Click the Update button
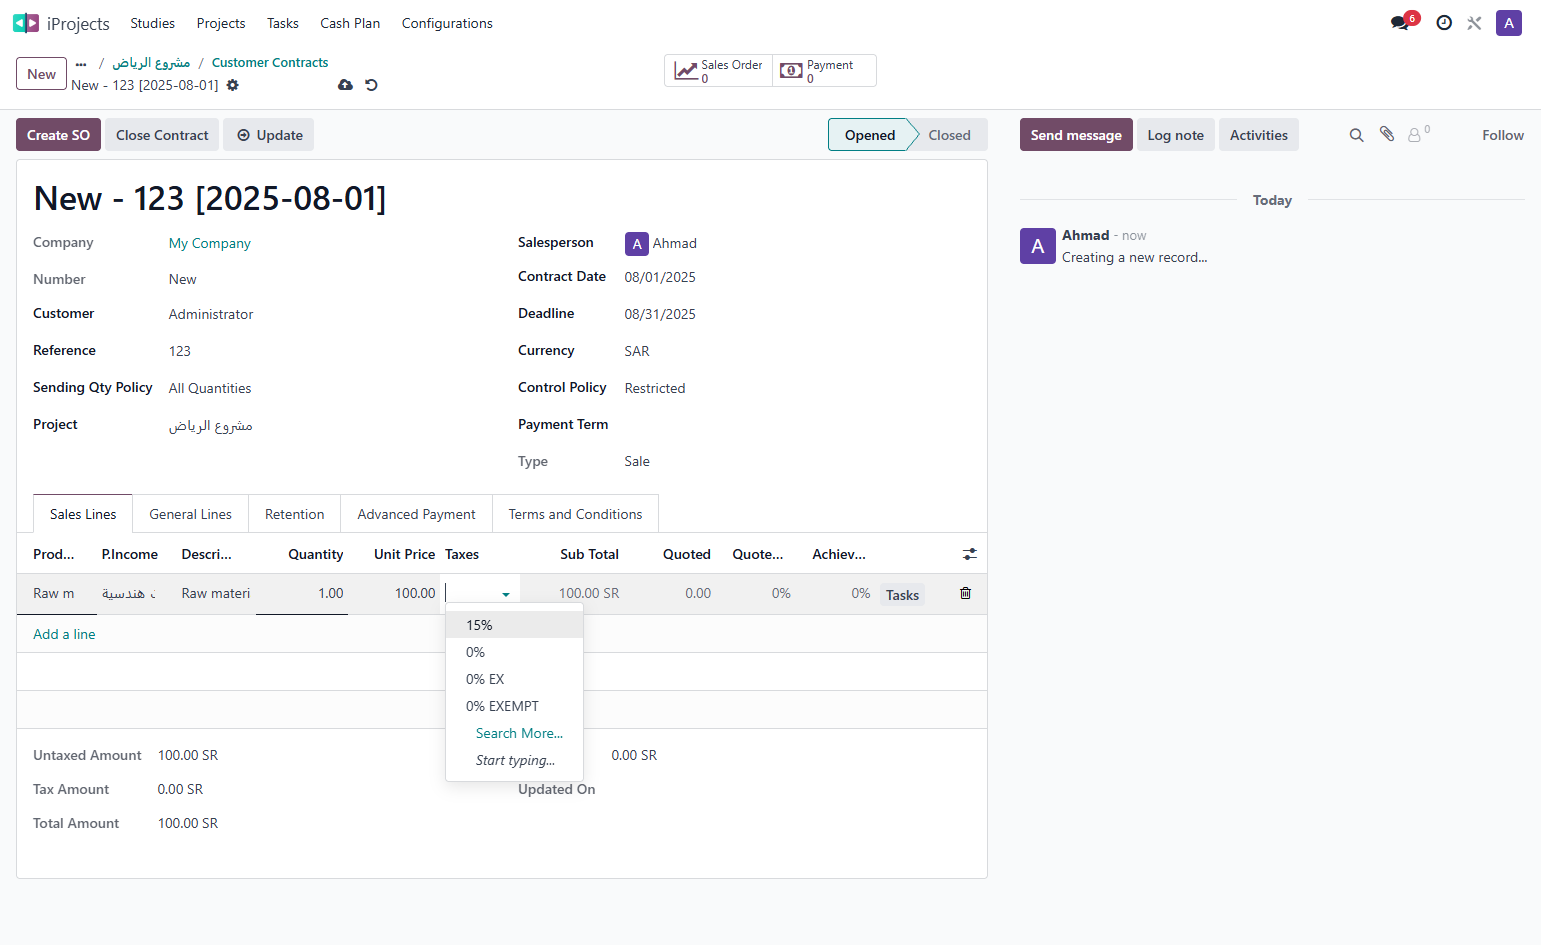Screen dimensions: 1541x945 click(x=269, y=135)
